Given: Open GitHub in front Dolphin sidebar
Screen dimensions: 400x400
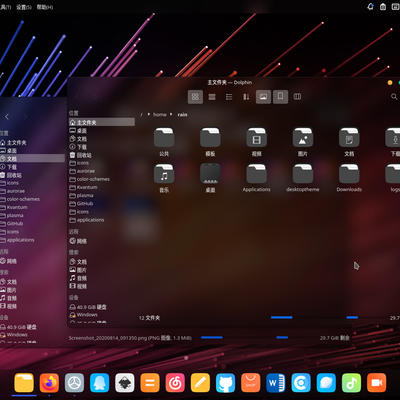Looking at the screenshot, I should (102, 203).
